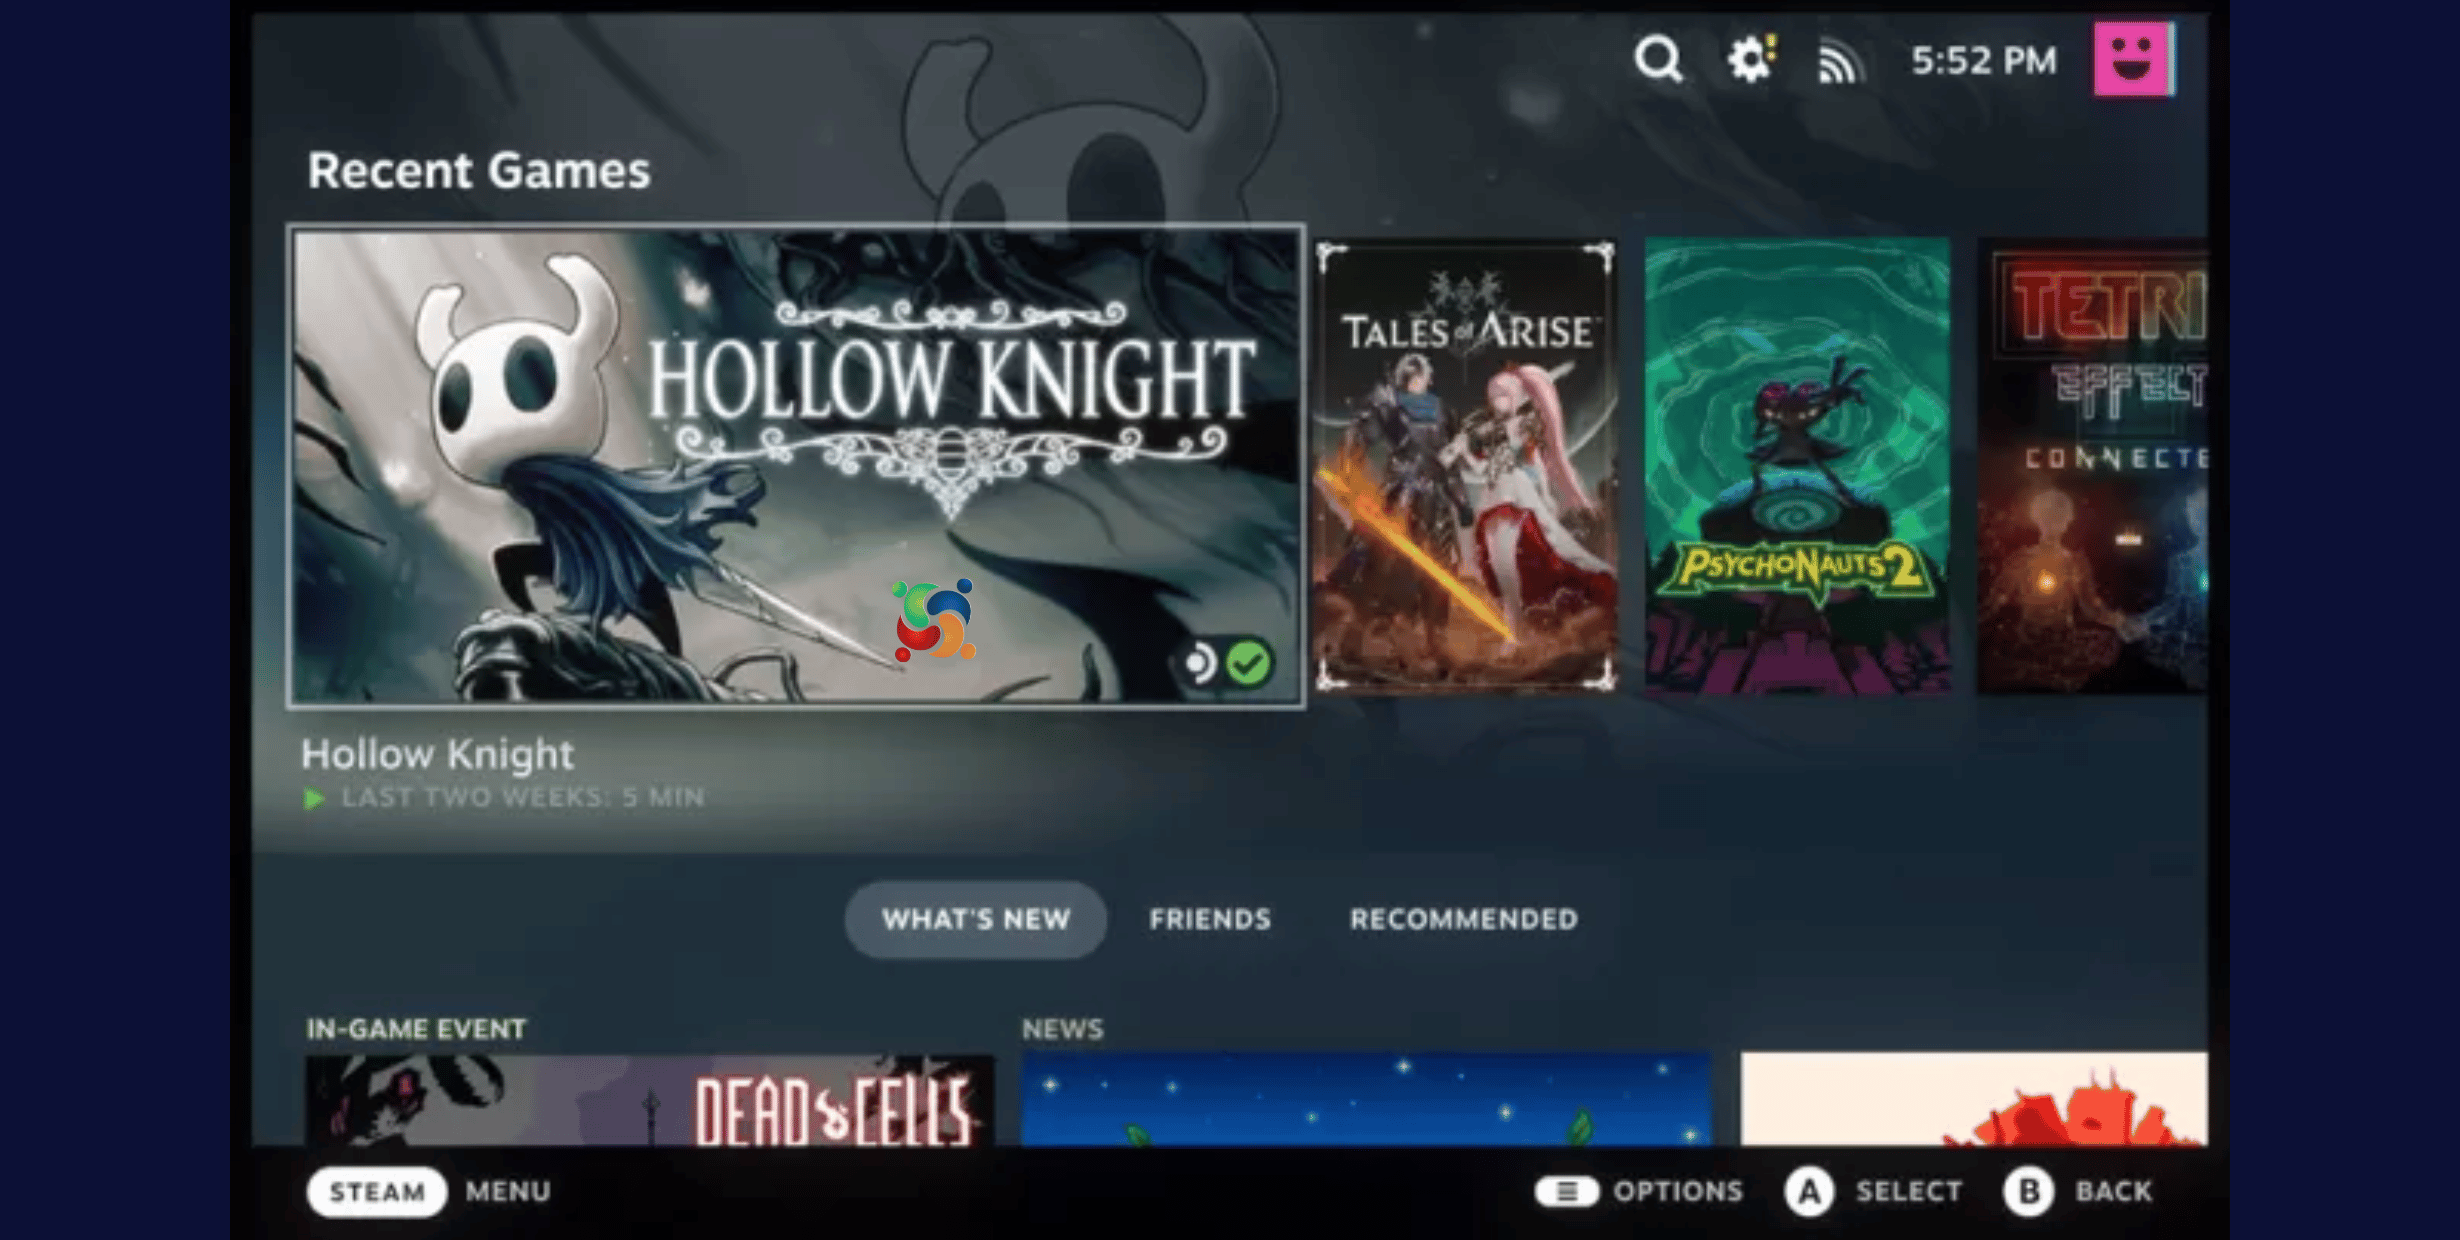The height and width of the screenshot is (1240, 2460).
Task: Click the green verified checkmark on Hollow Knight
Action: [x=1248, y=662]
